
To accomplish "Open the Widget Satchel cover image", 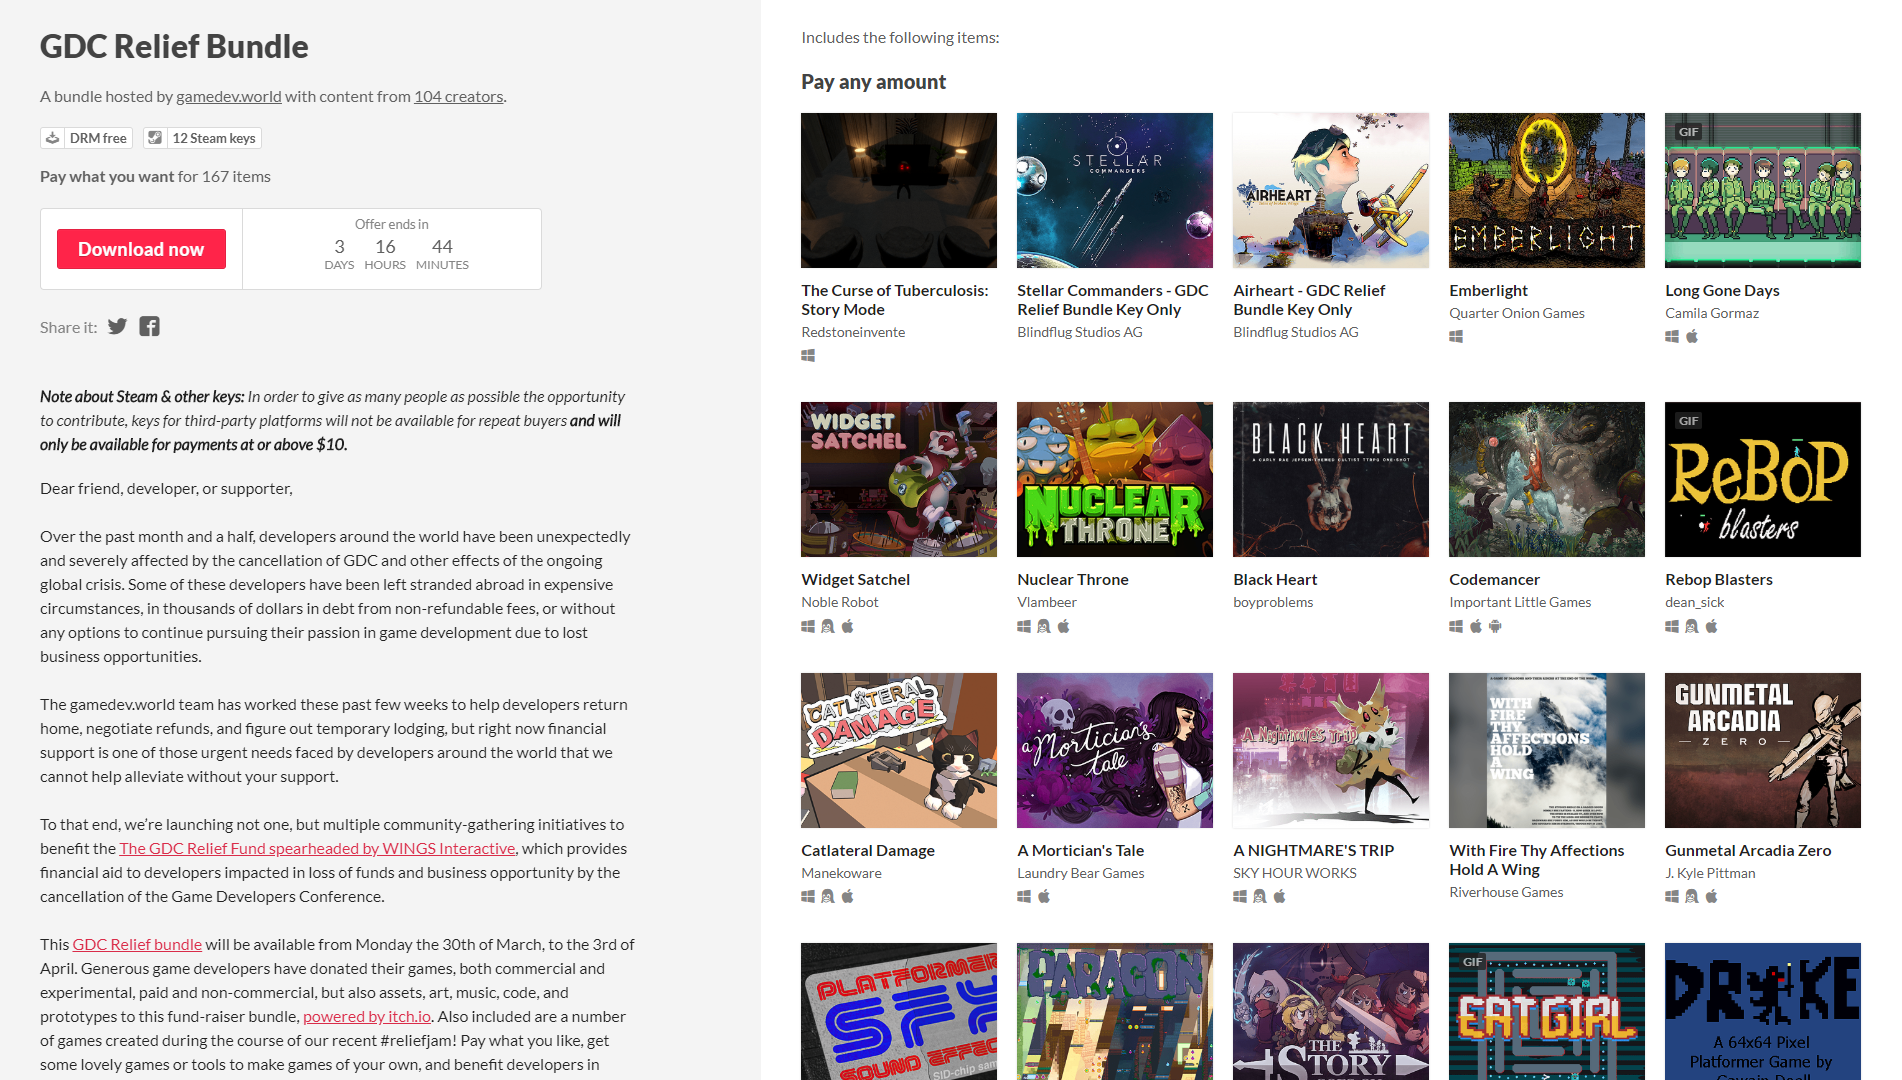I will click(899, 479).
